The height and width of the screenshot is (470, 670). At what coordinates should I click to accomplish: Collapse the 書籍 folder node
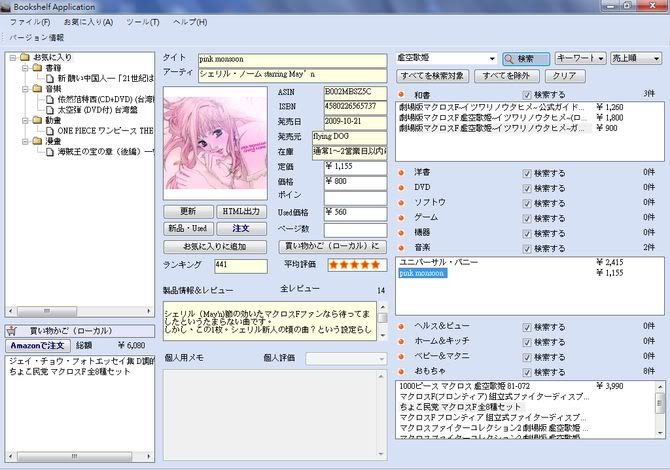pos(25,68)
